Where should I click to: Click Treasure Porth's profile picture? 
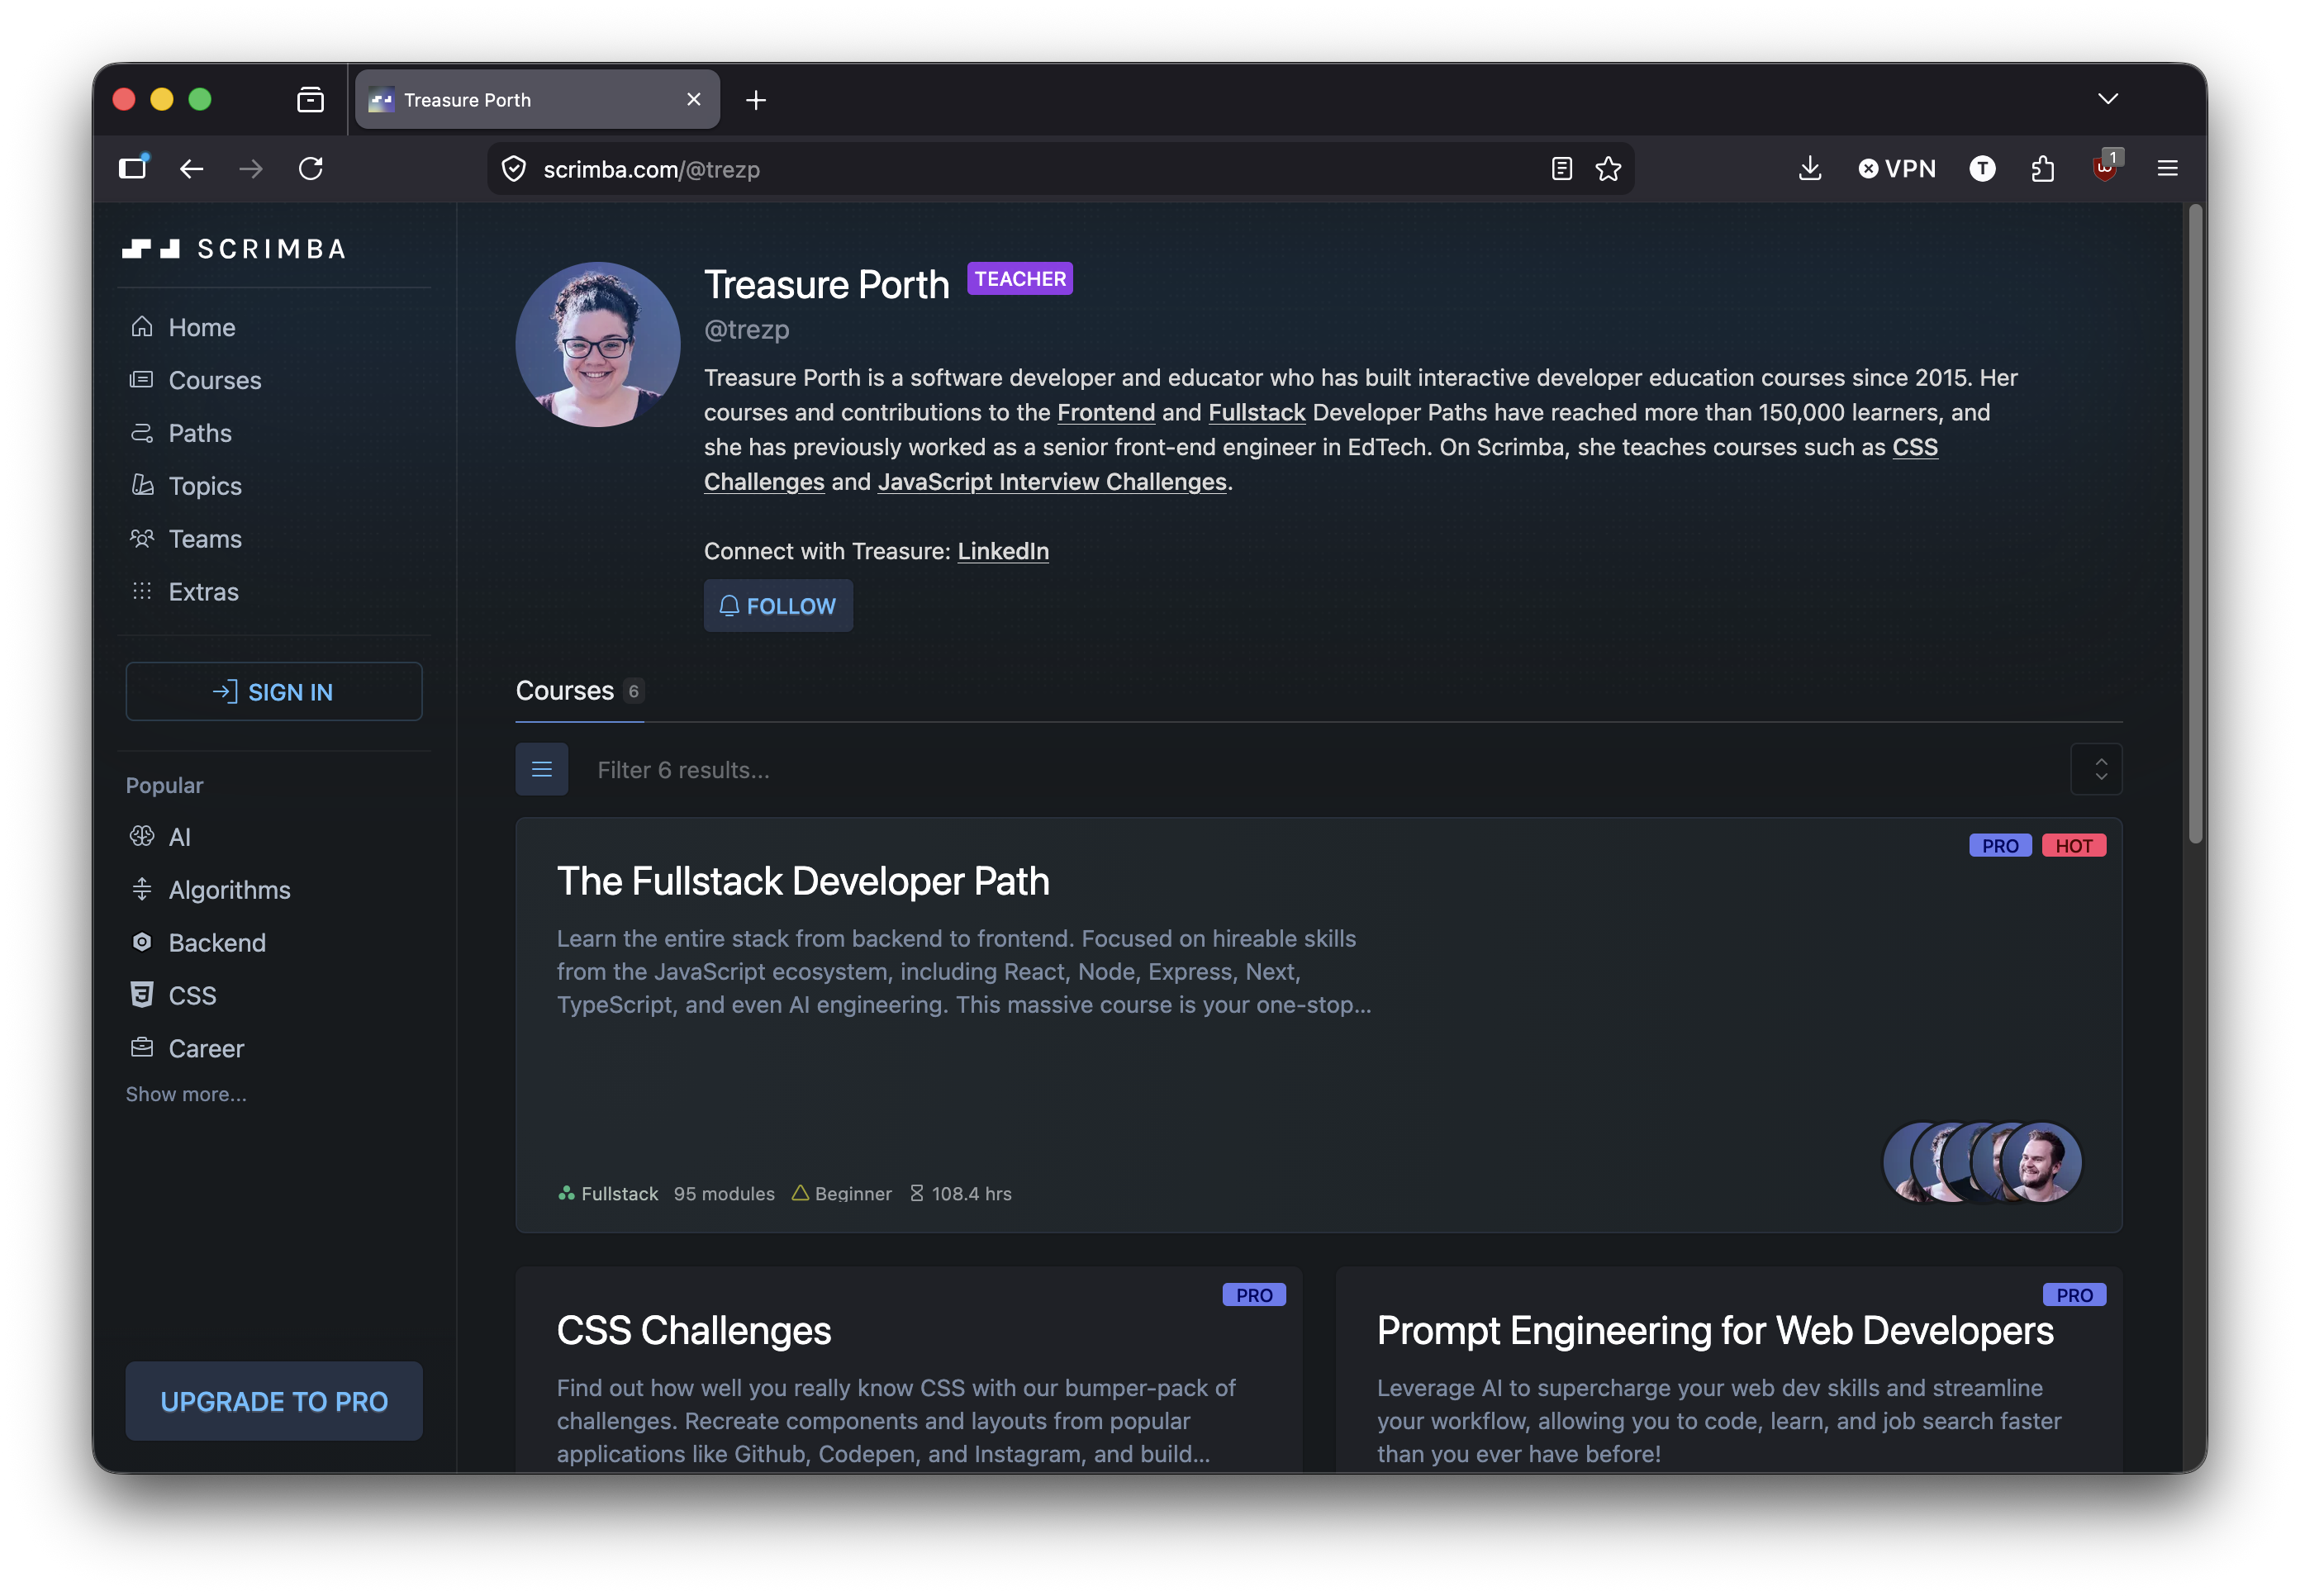[x=598, y=345]
